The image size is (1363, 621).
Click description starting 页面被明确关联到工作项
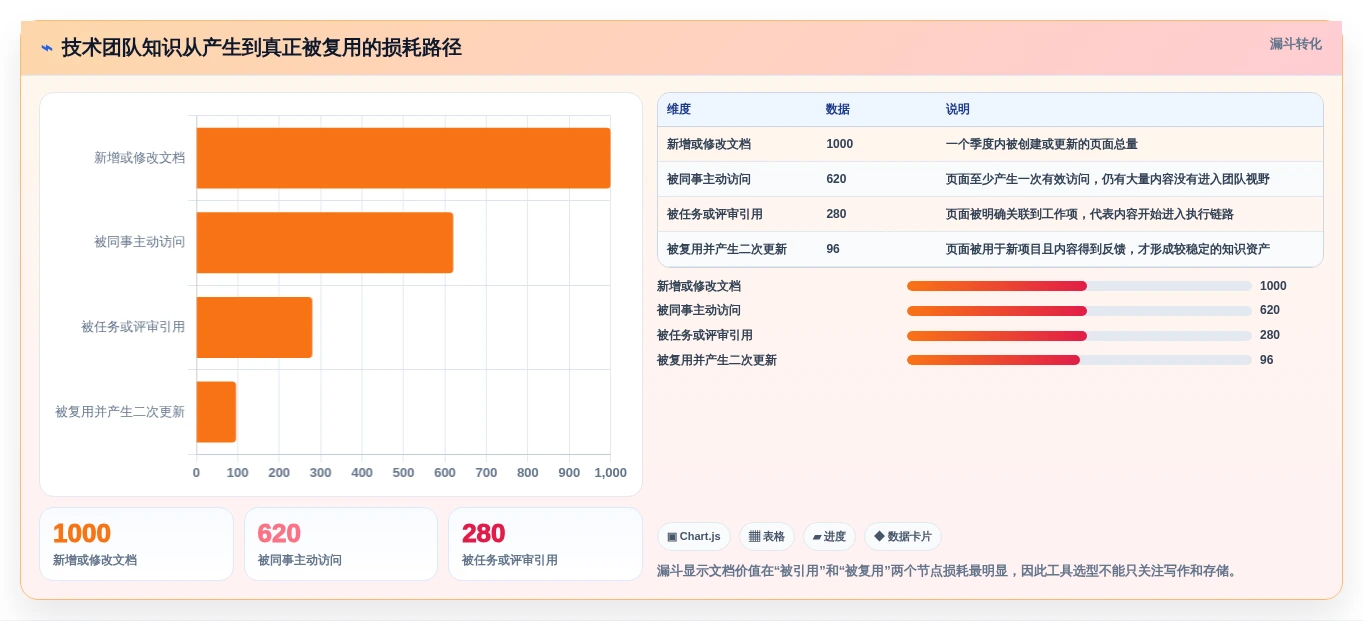tap(1090, 214)
